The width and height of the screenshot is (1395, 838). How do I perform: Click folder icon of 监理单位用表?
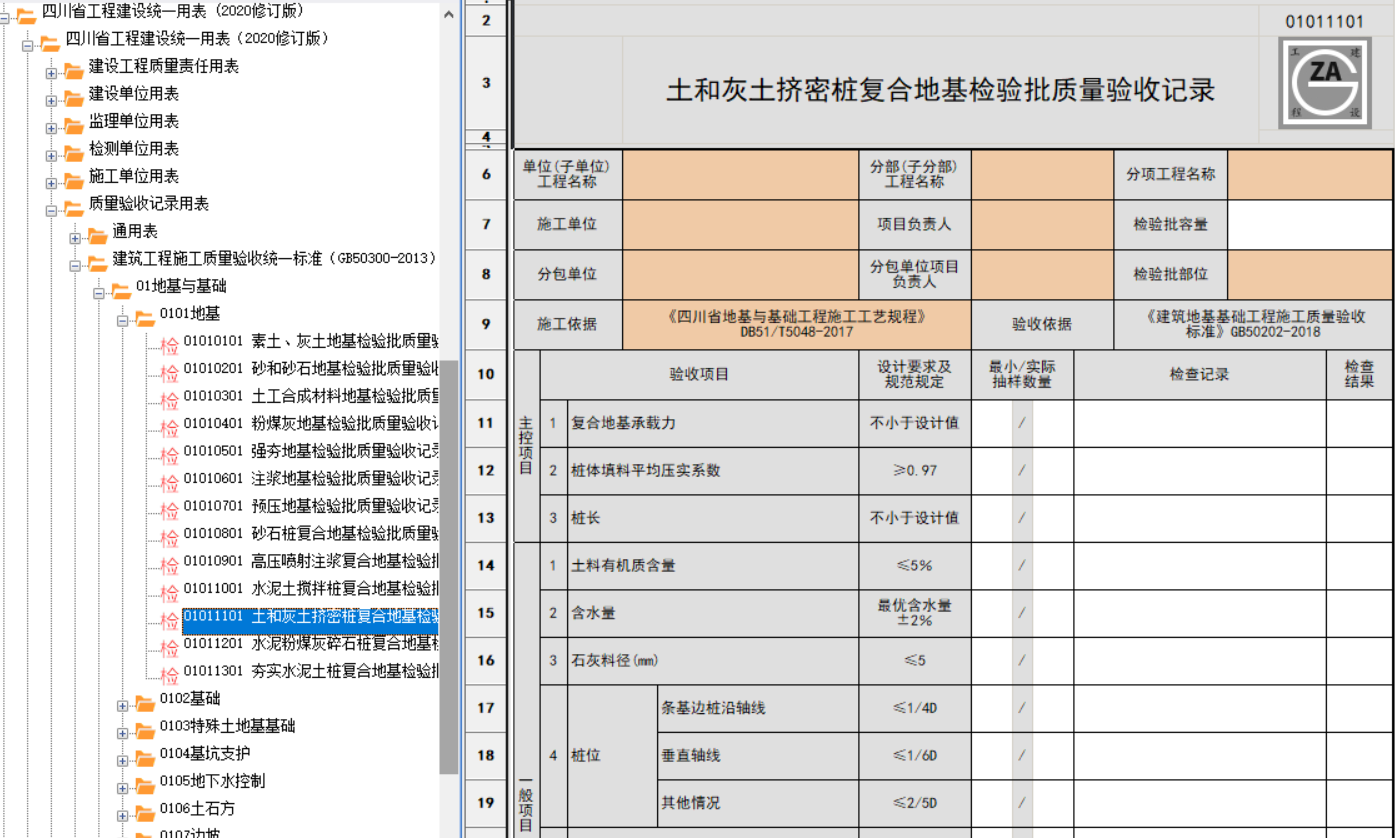74,124
